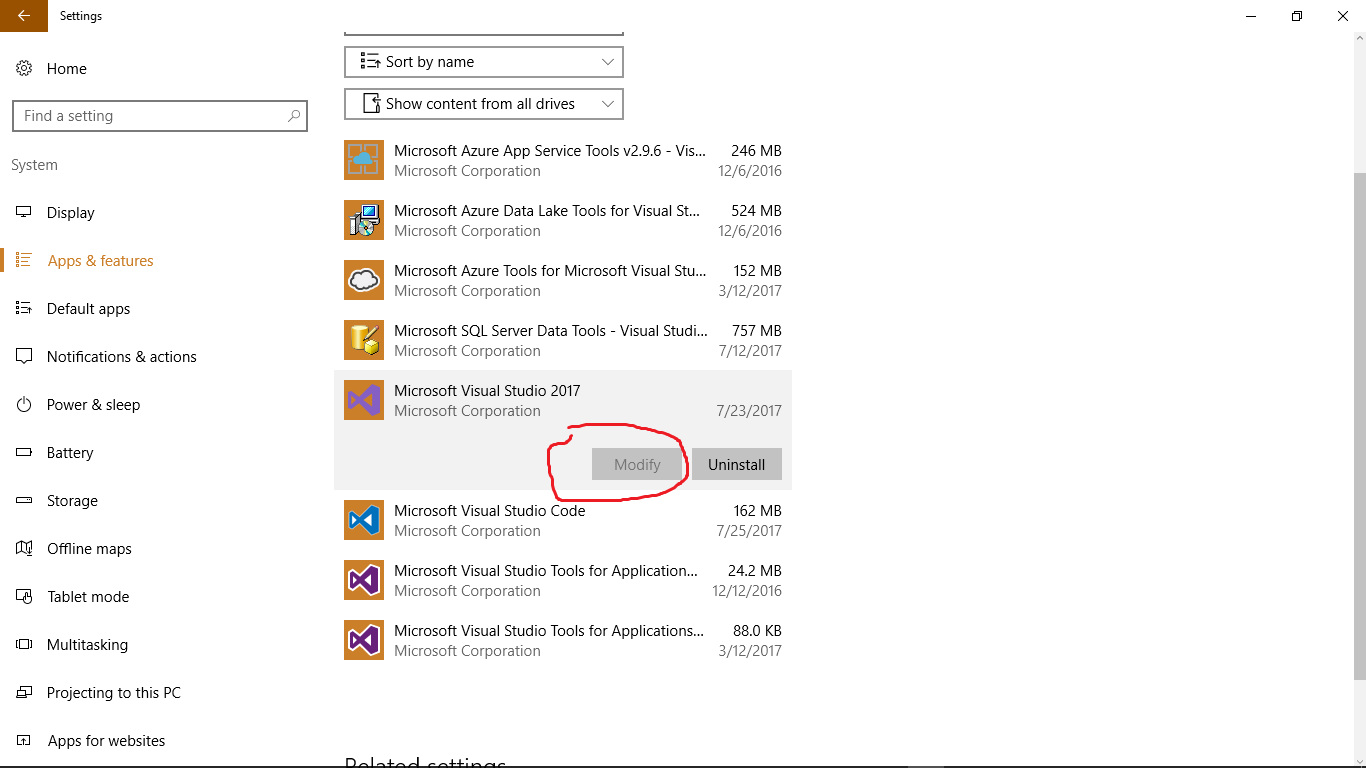Click the Display monitor icon
The image size is (1366, 768).
click(24, 212)
